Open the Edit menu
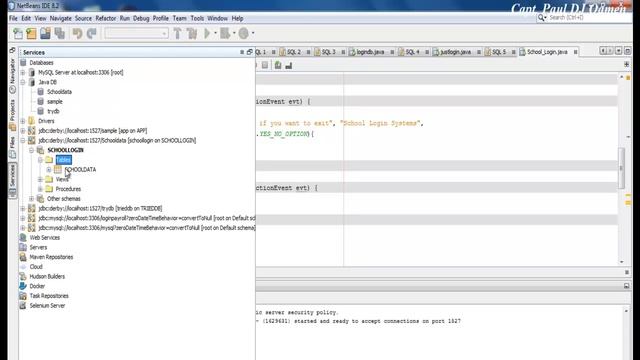Viewport: 640px width, 360px height. click(26, 18)
